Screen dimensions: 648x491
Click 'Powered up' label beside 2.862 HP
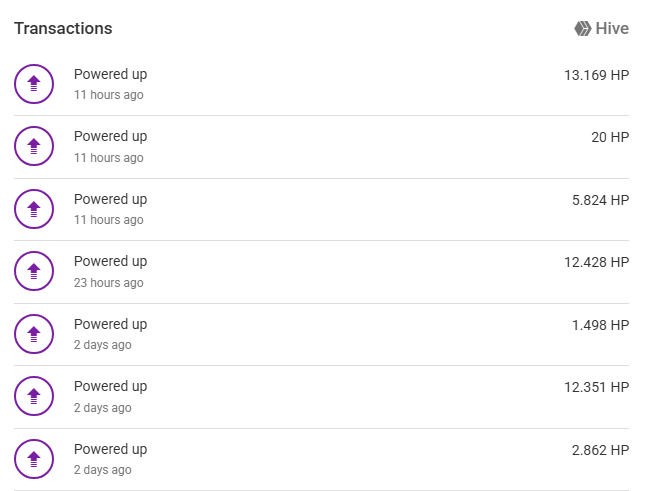(110, 449)
